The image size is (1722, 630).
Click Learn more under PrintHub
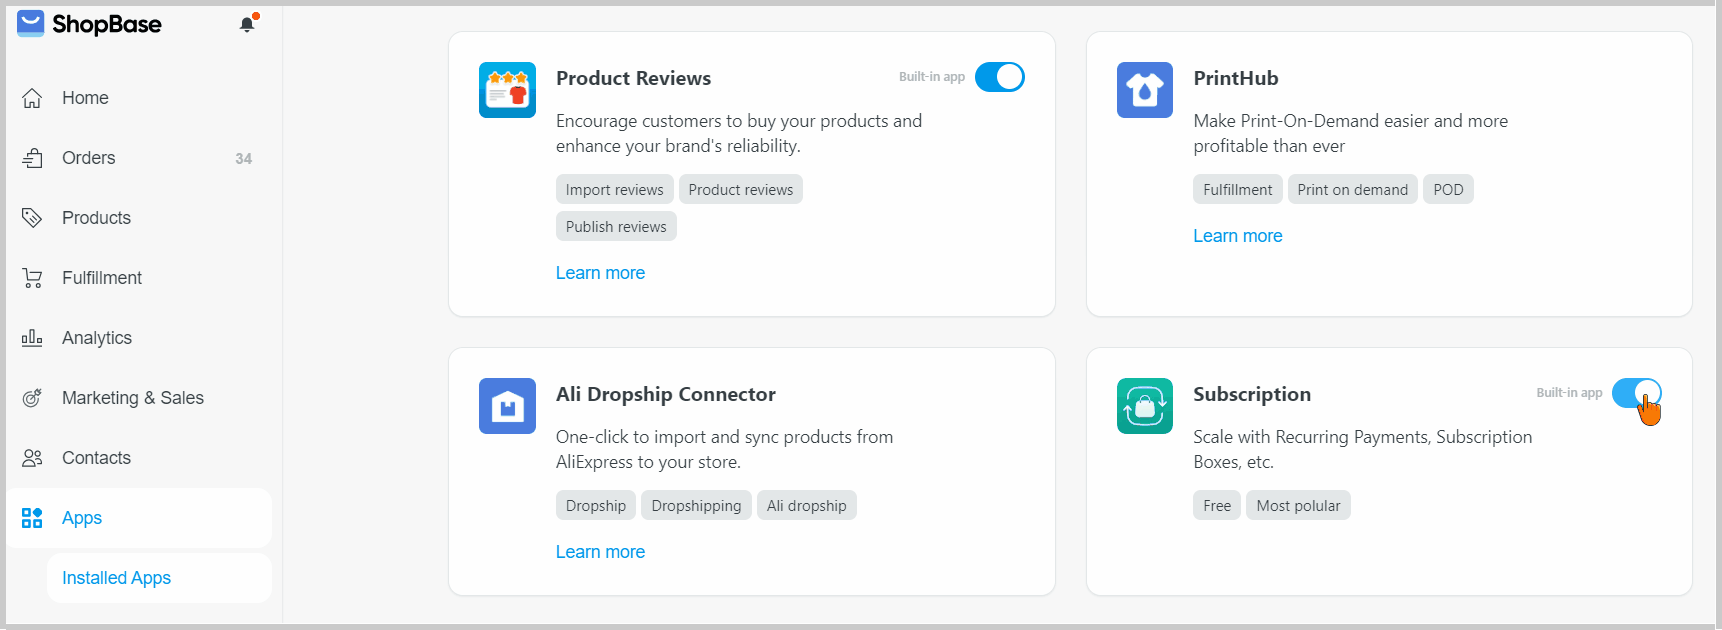[1237, 236]
